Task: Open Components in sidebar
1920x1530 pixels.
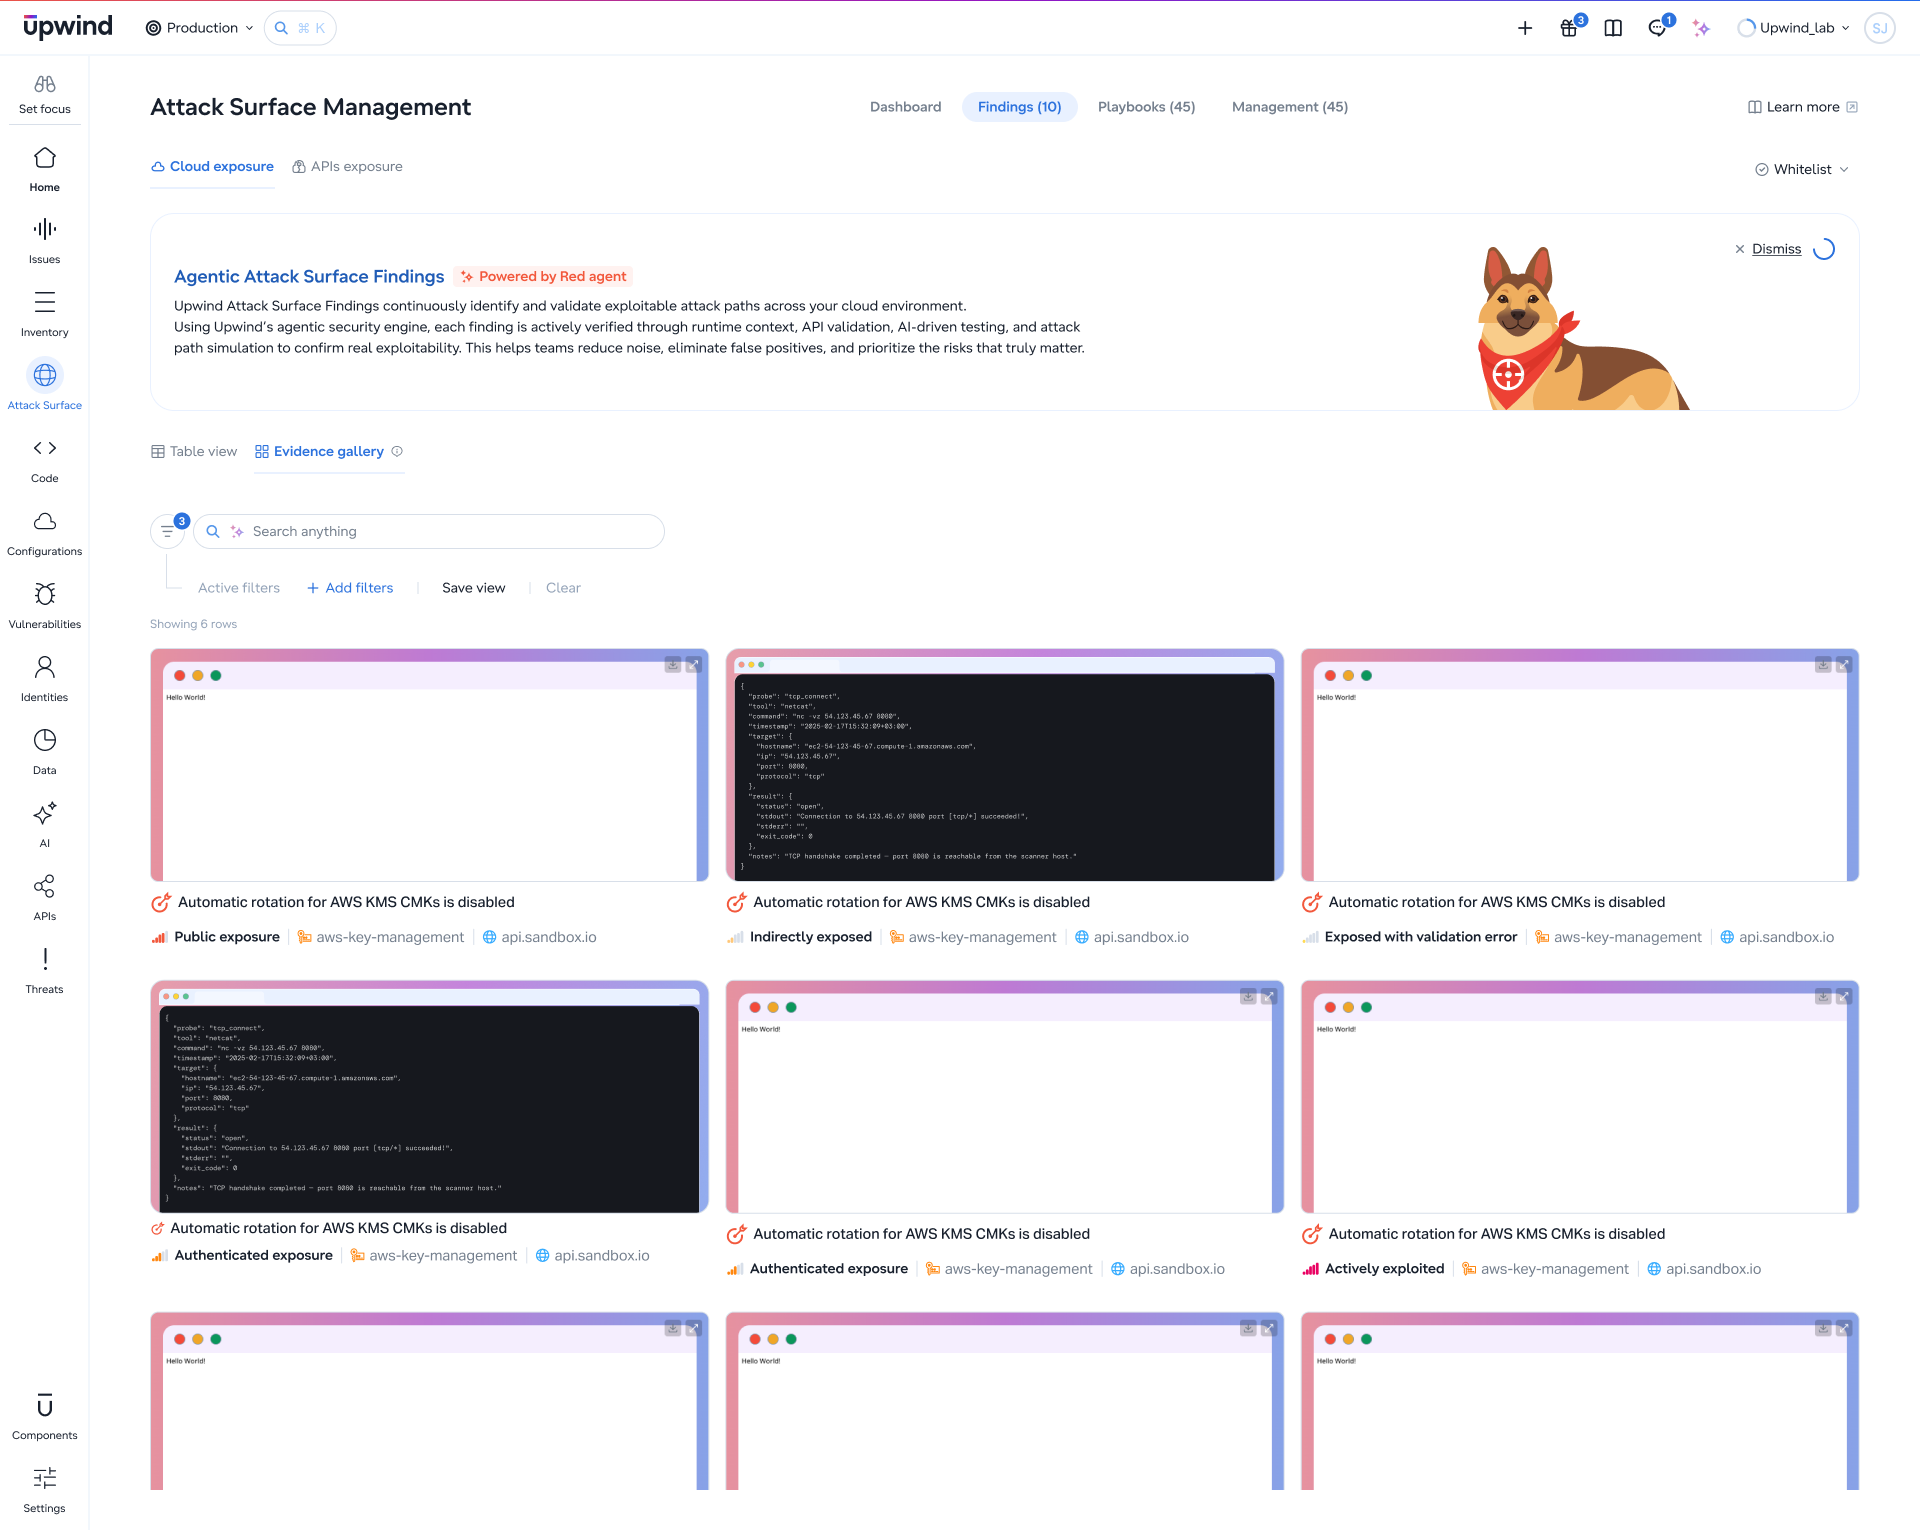Action: click(x=44, y=1417)
